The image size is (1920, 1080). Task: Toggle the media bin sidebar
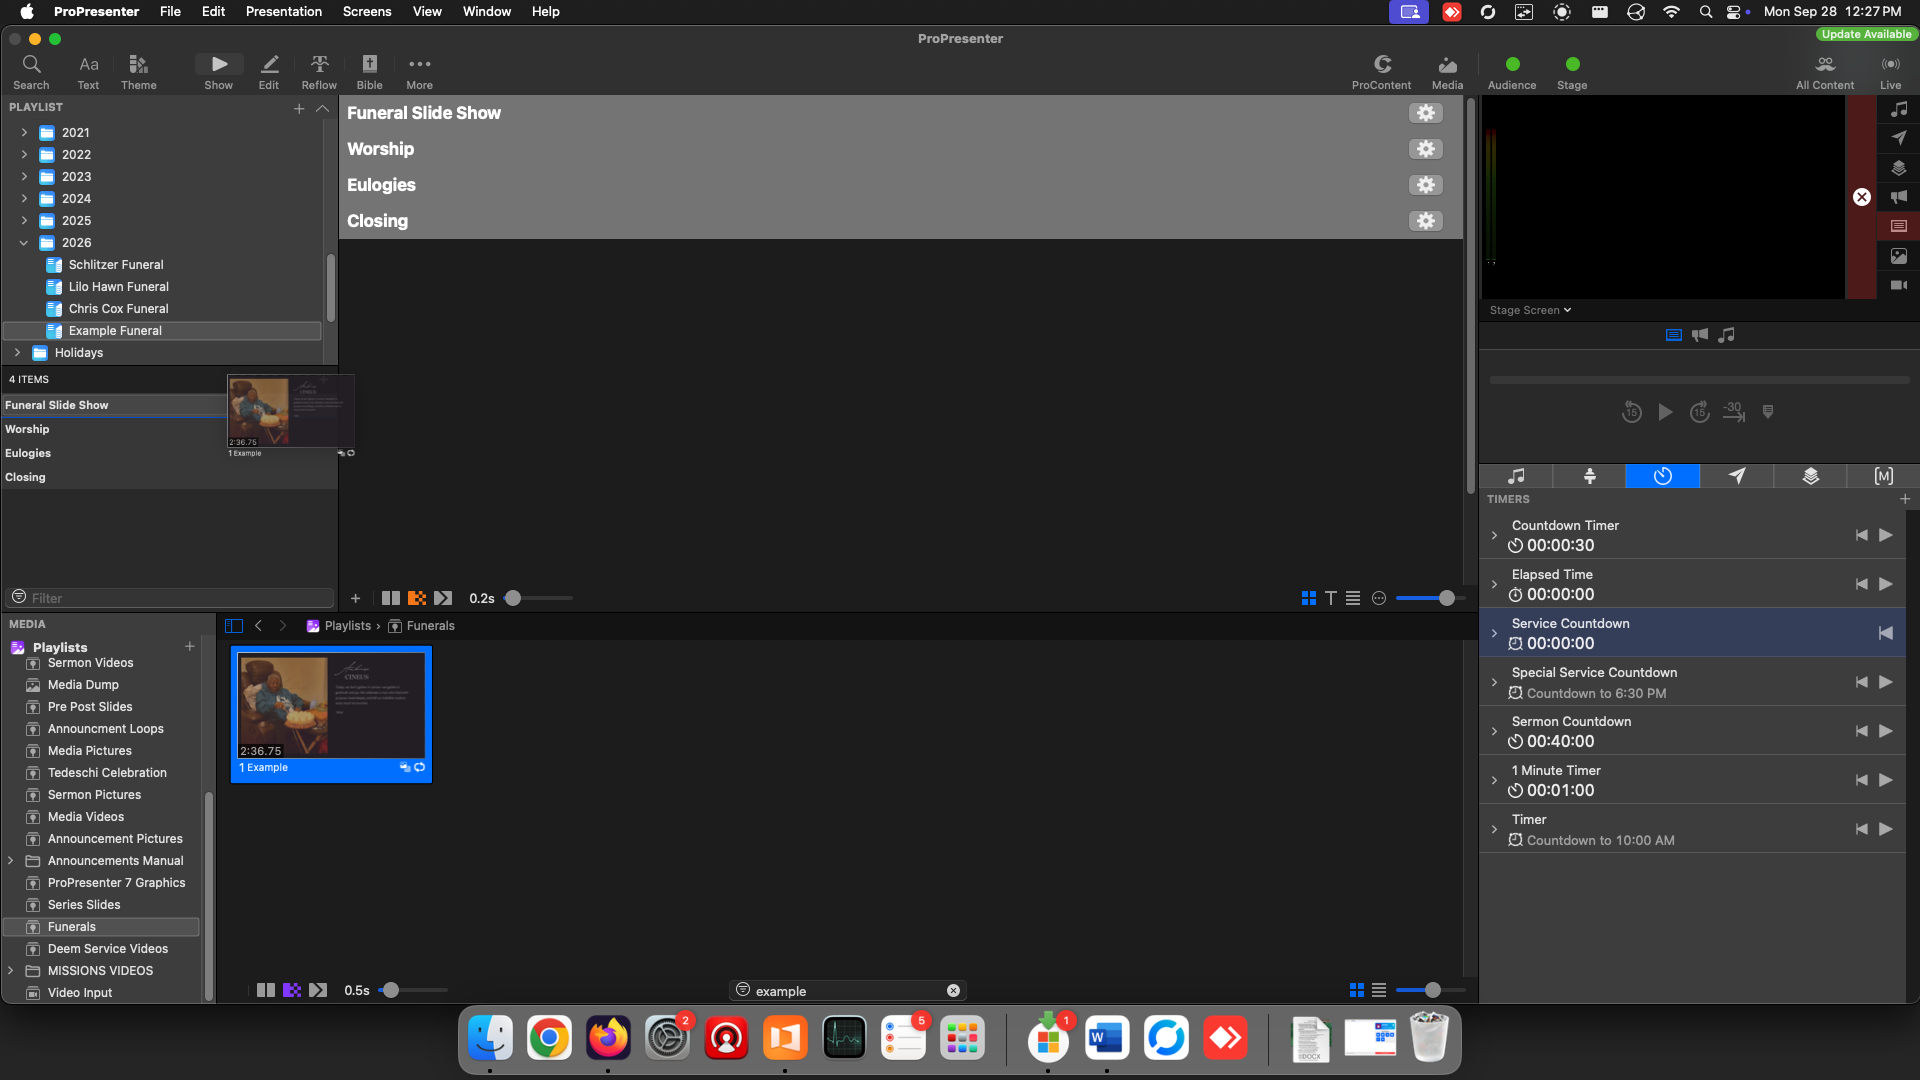click(x=234, y=626)
